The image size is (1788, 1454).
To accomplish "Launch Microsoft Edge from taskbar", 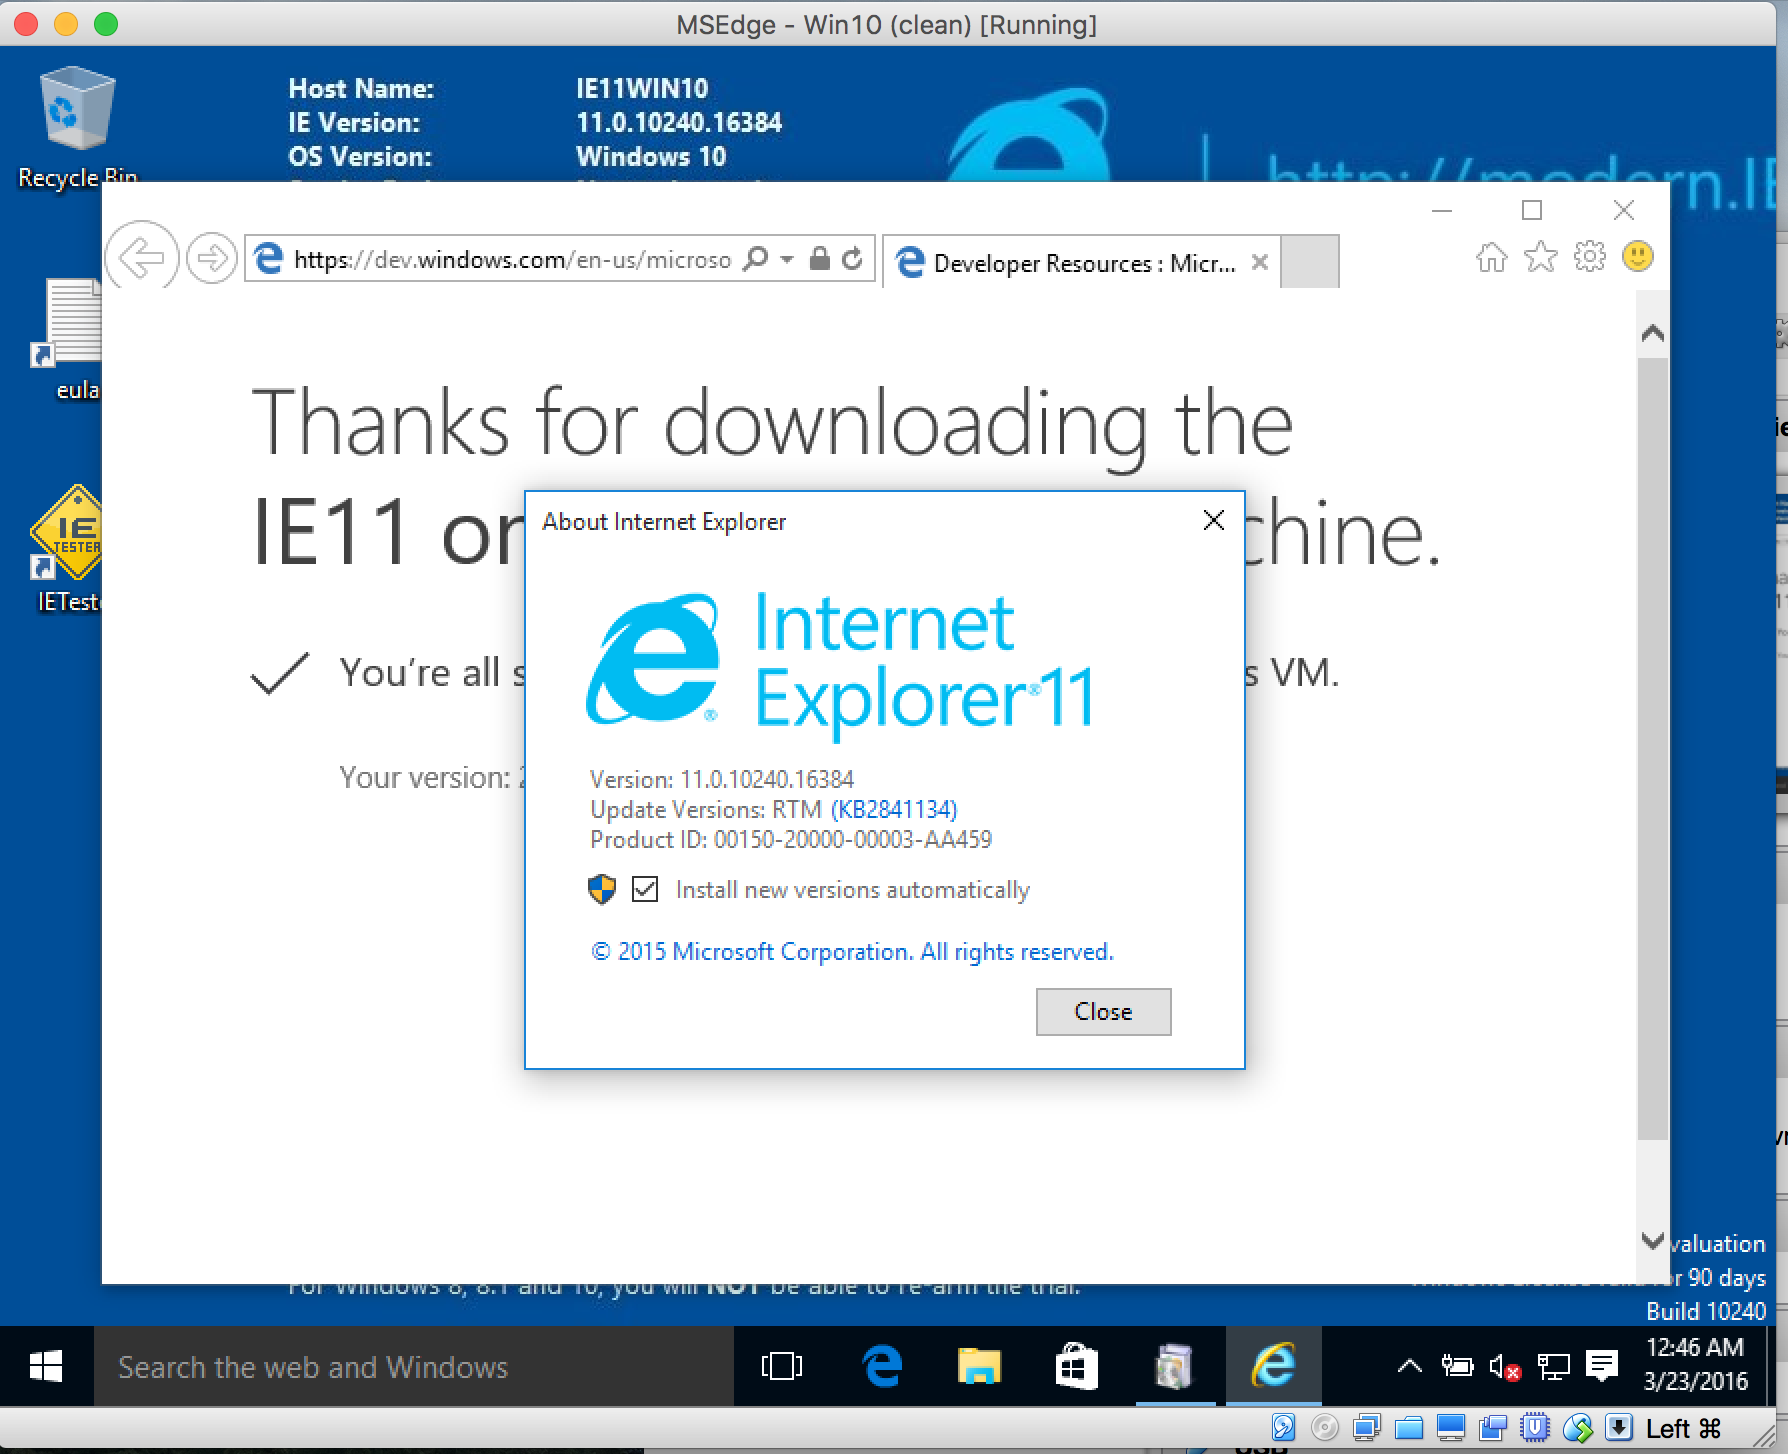I will (x=881, y=1366).
